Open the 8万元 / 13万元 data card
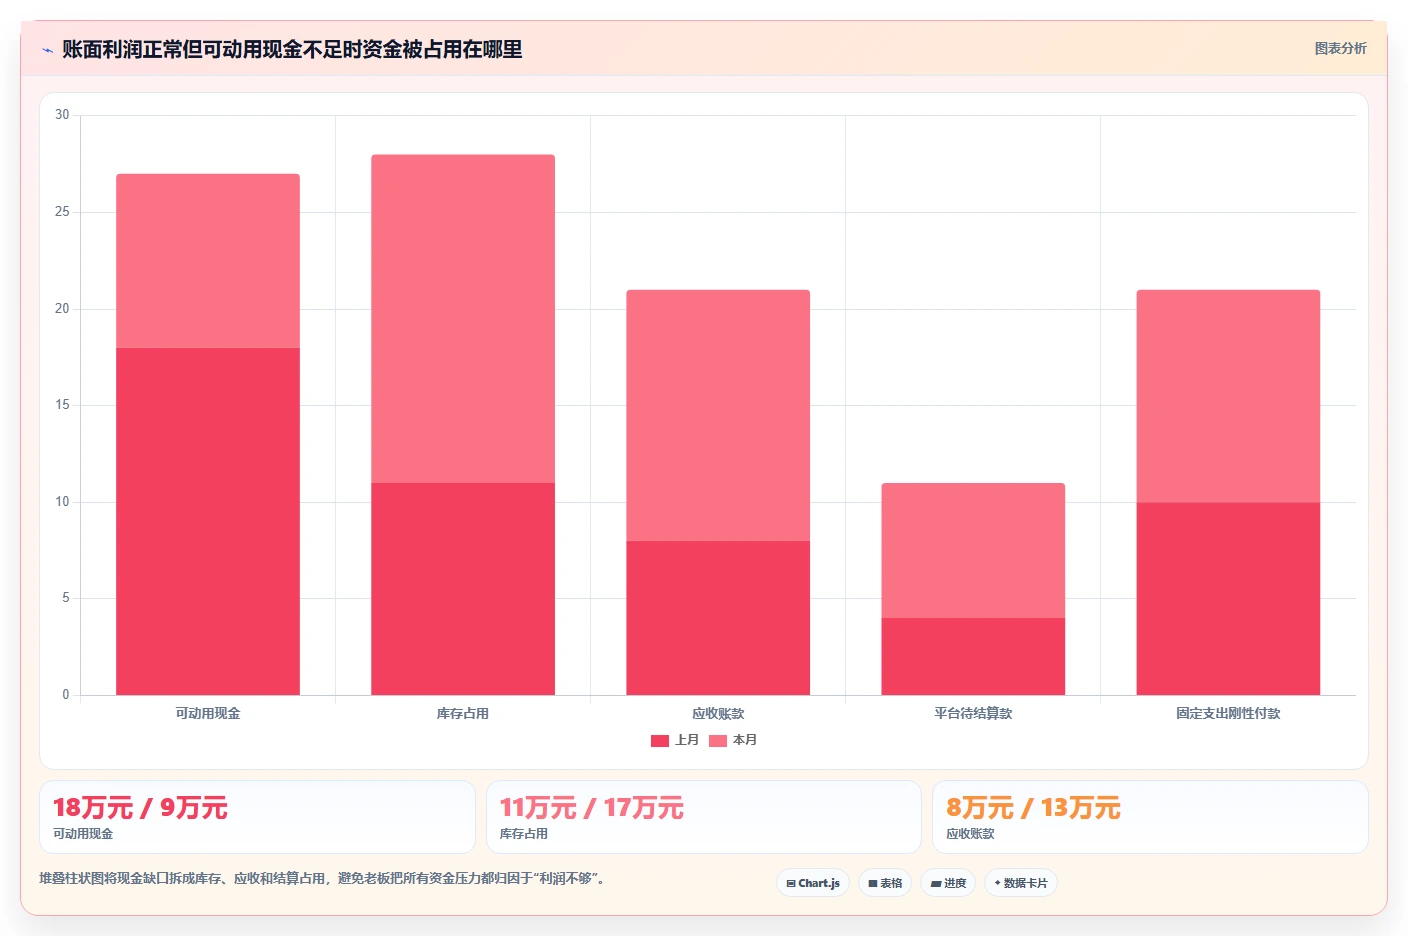This screenshot has height=936, width=1408. tap(1150, 817)
